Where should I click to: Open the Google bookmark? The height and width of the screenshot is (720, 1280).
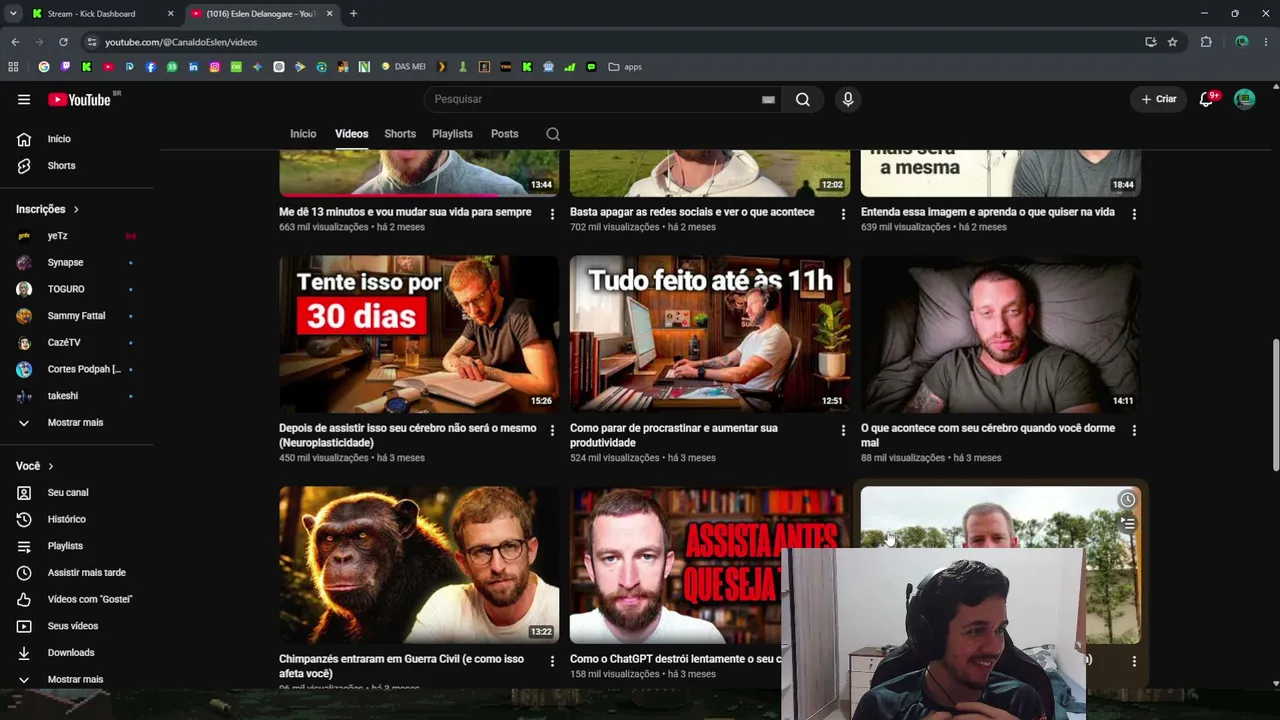(44, 67)
